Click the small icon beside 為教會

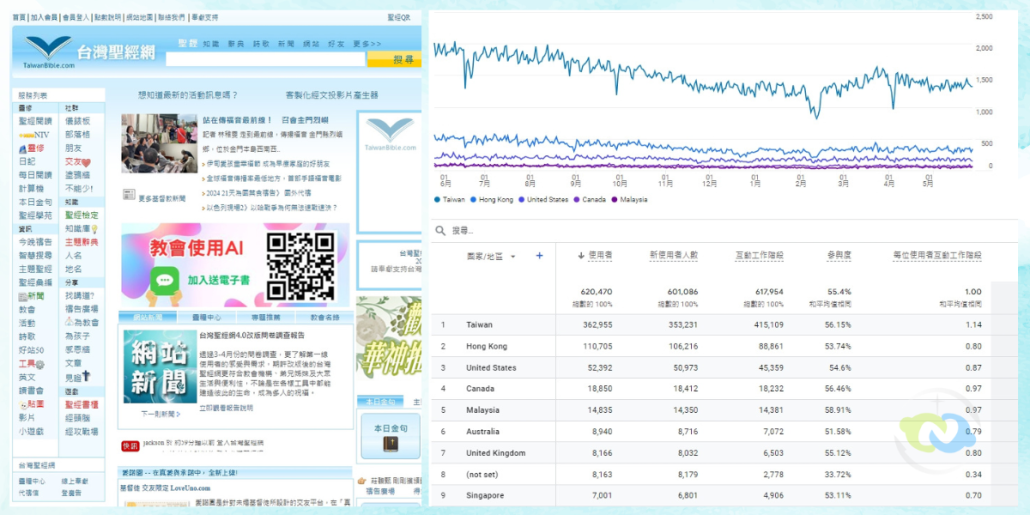69,323
